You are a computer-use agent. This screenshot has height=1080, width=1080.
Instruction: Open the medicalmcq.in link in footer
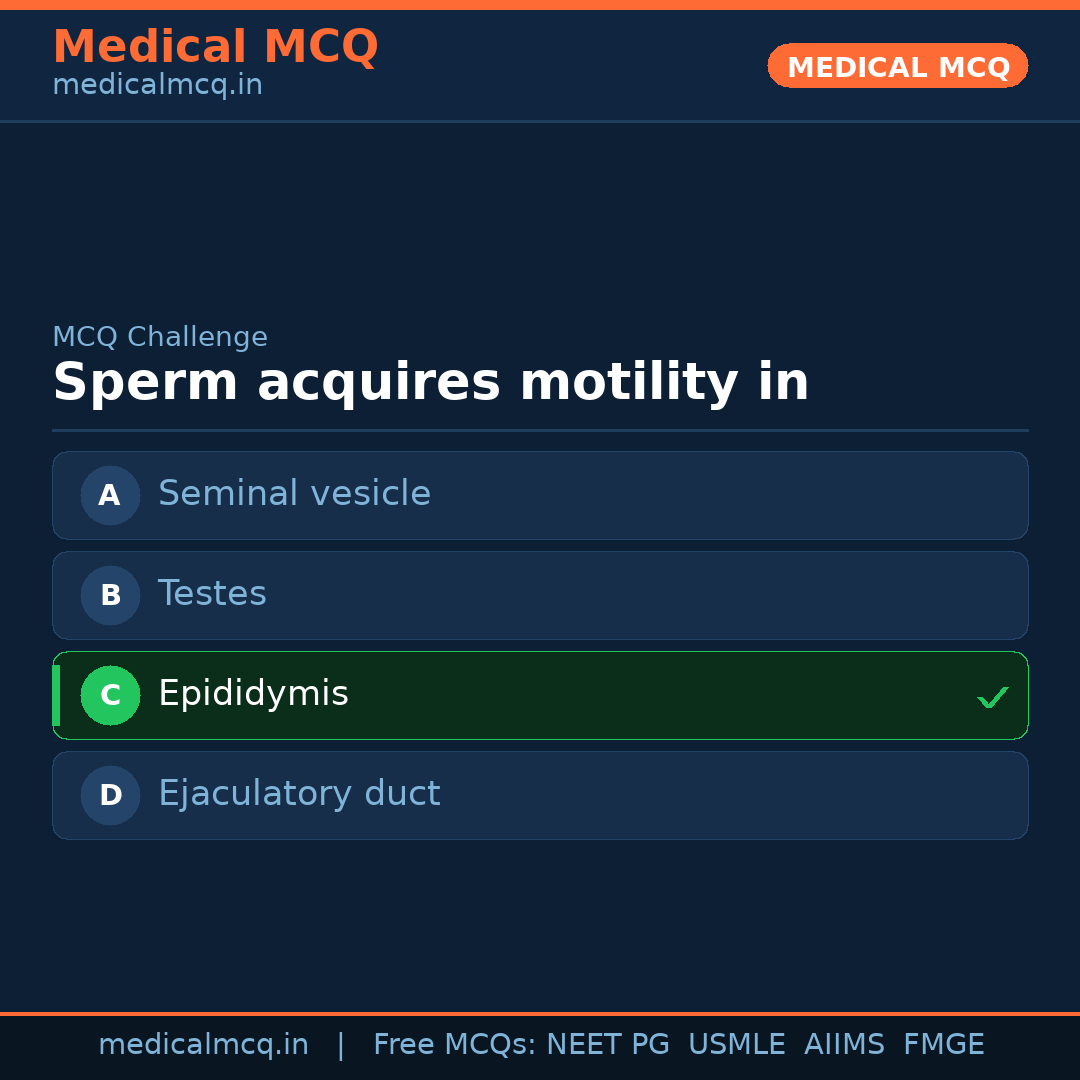click(203, 1045)
